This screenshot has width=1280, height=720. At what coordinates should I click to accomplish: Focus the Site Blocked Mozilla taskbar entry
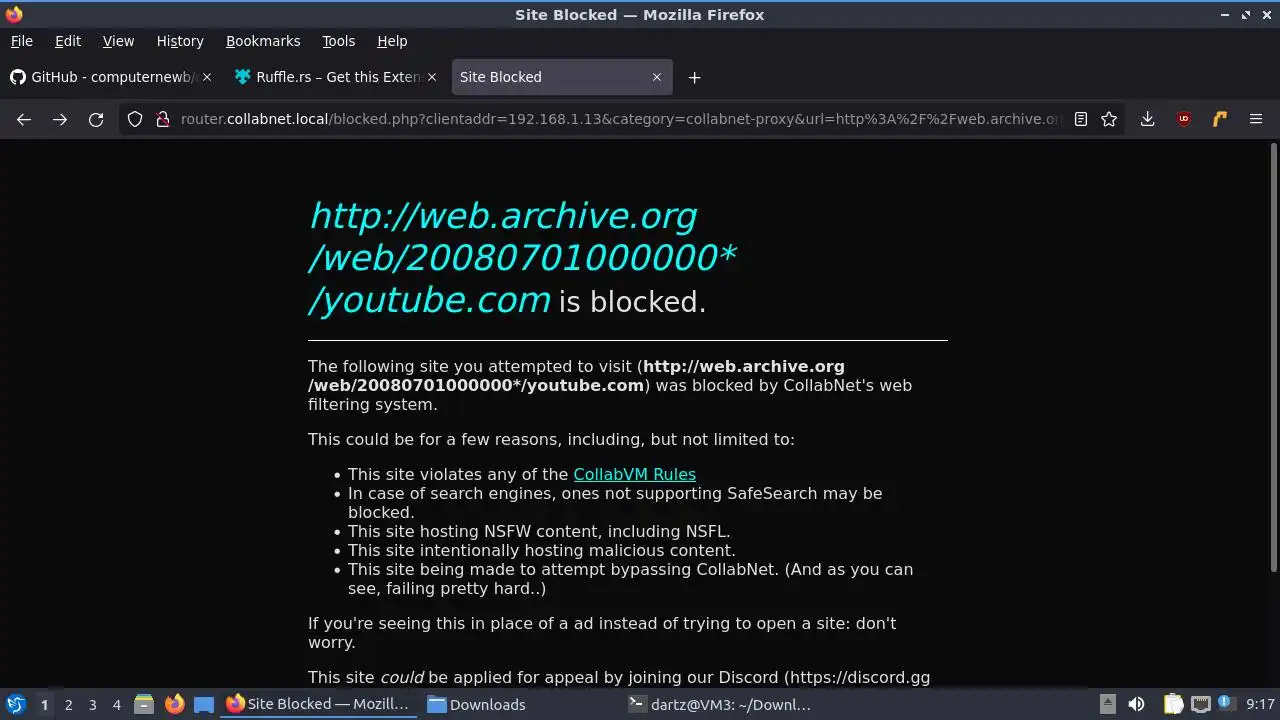[x=319, y=704]
